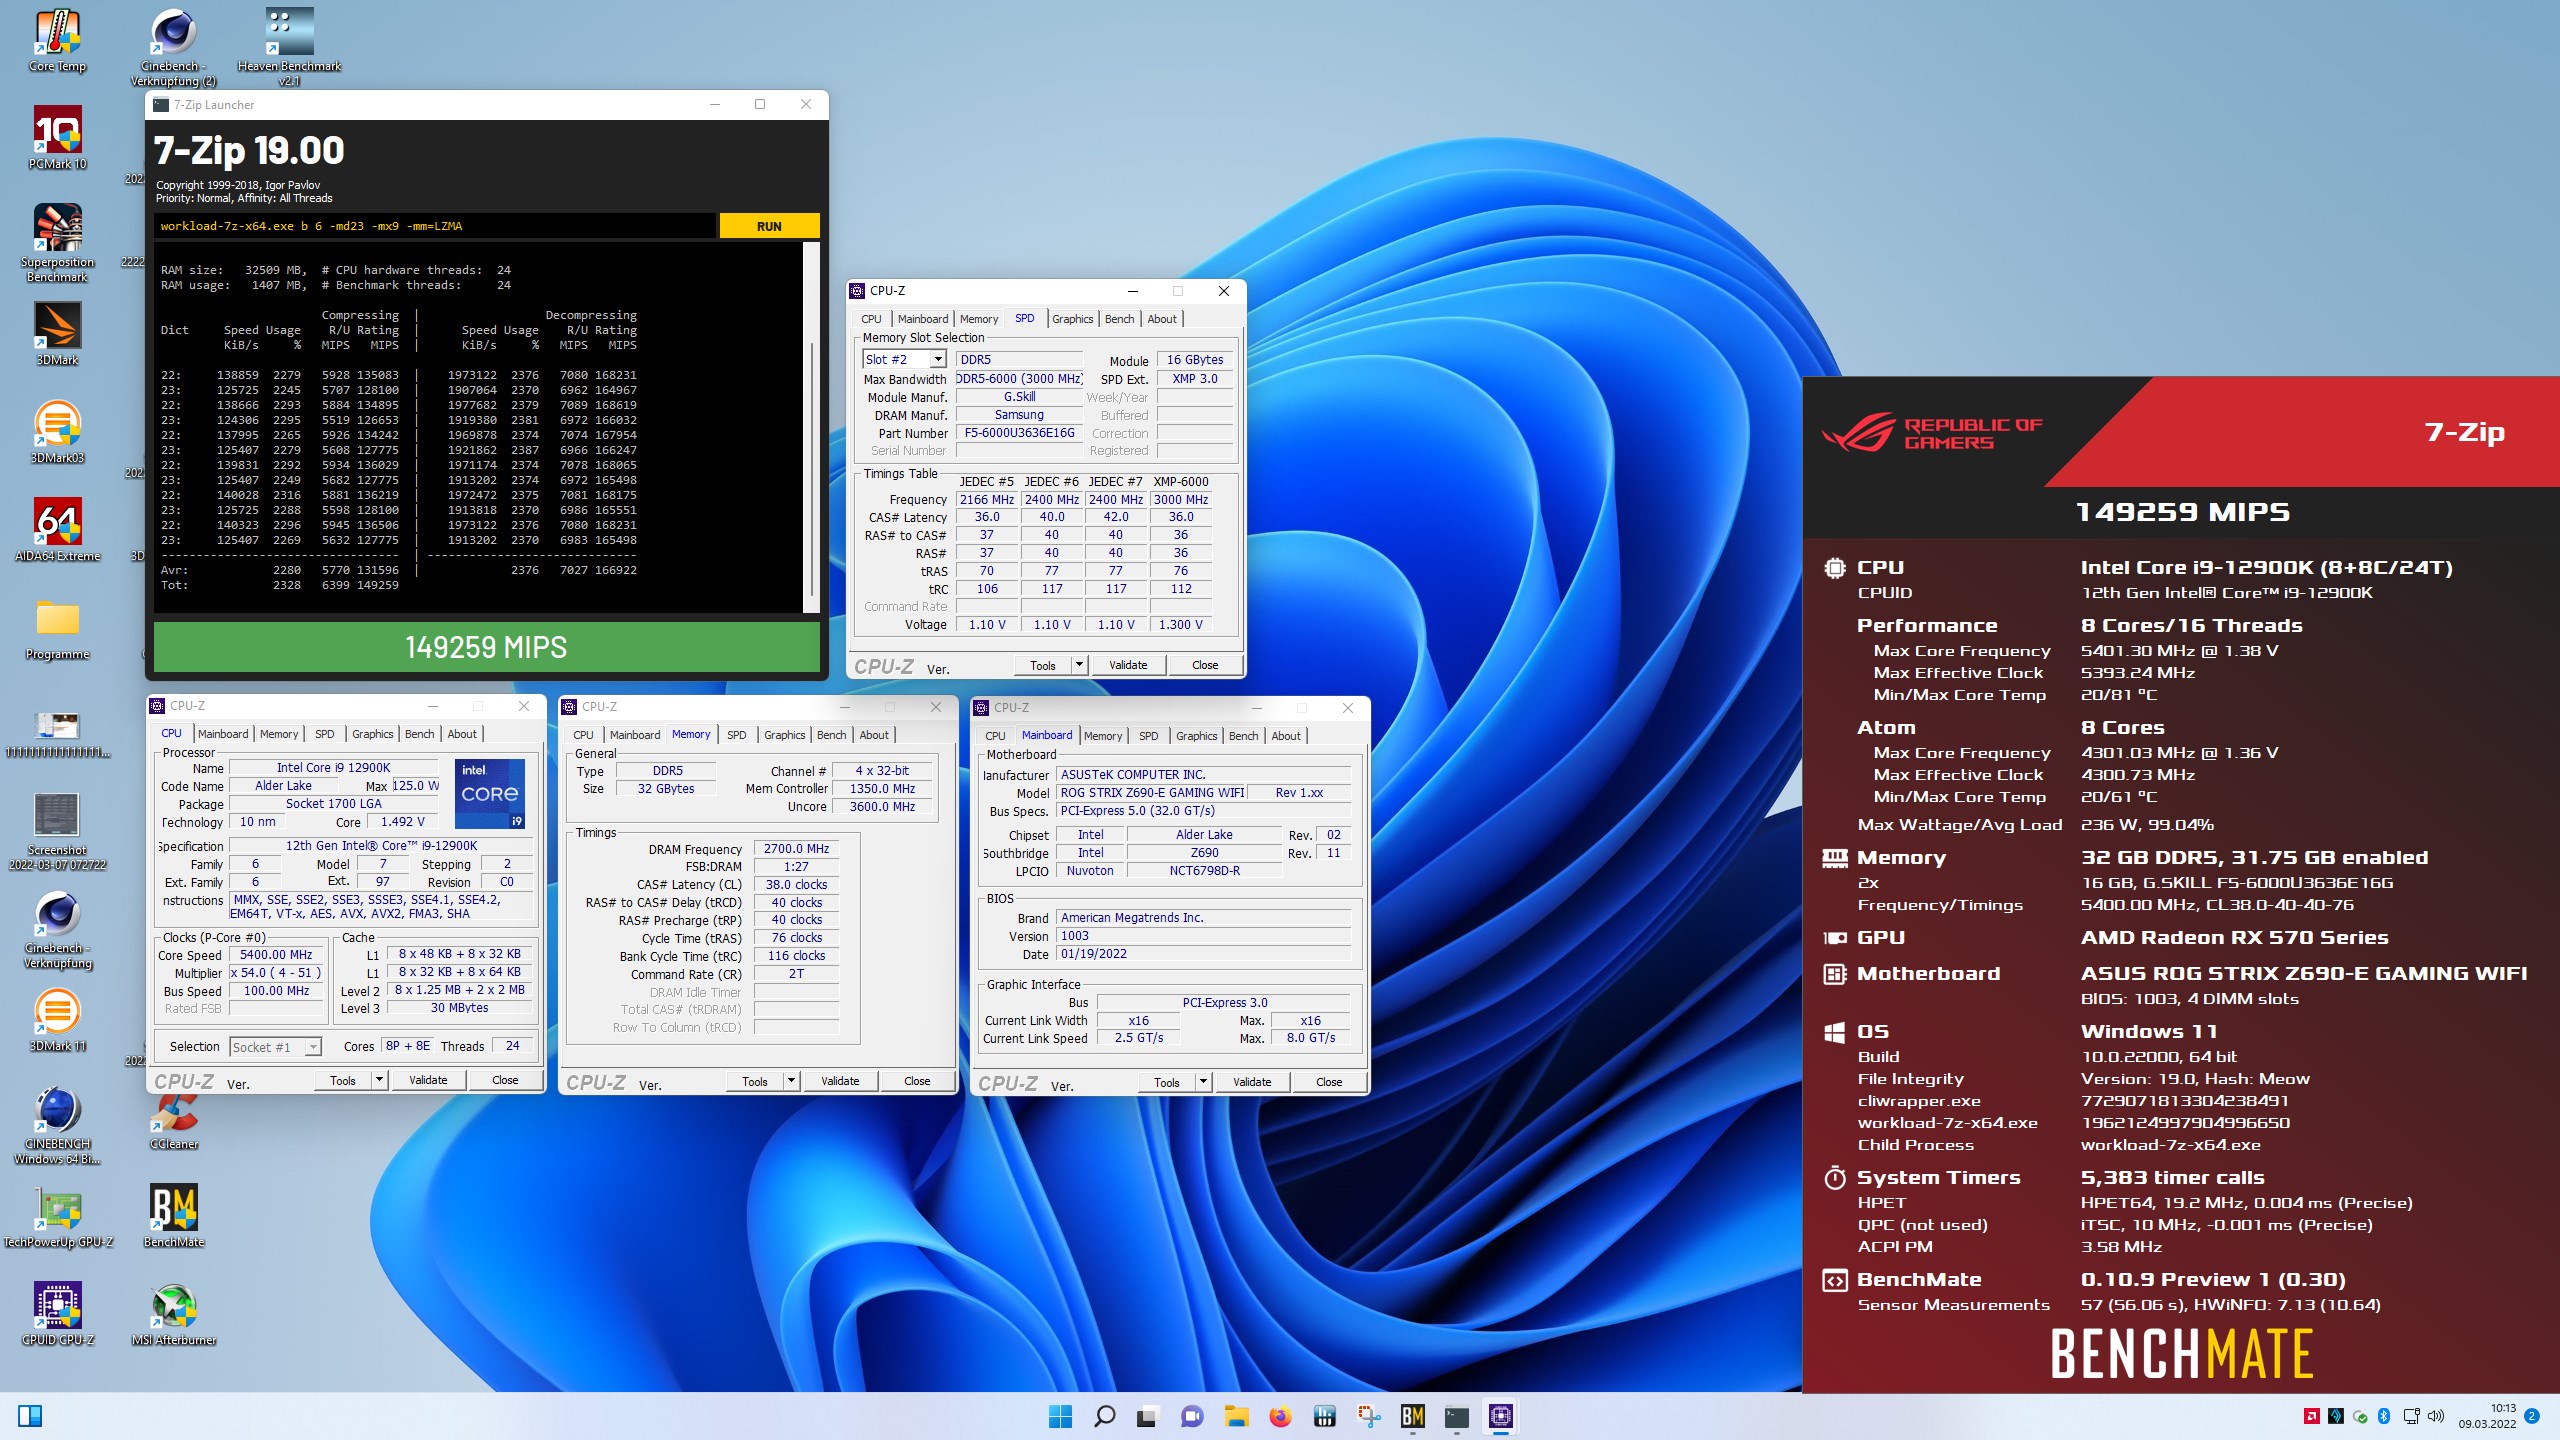2560x1440 pixels.
Task: Open the taskbar clock and date
Action: [2487, 1416]
